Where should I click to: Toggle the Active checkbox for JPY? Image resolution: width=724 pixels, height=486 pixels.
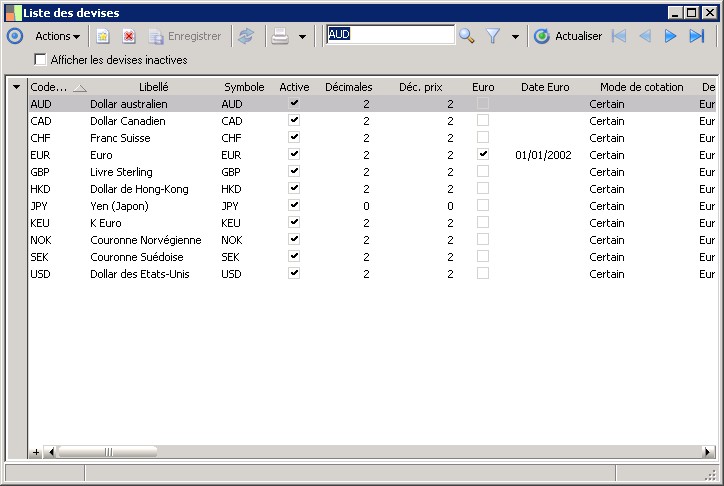pyautogui.click(x=294, y=205)
